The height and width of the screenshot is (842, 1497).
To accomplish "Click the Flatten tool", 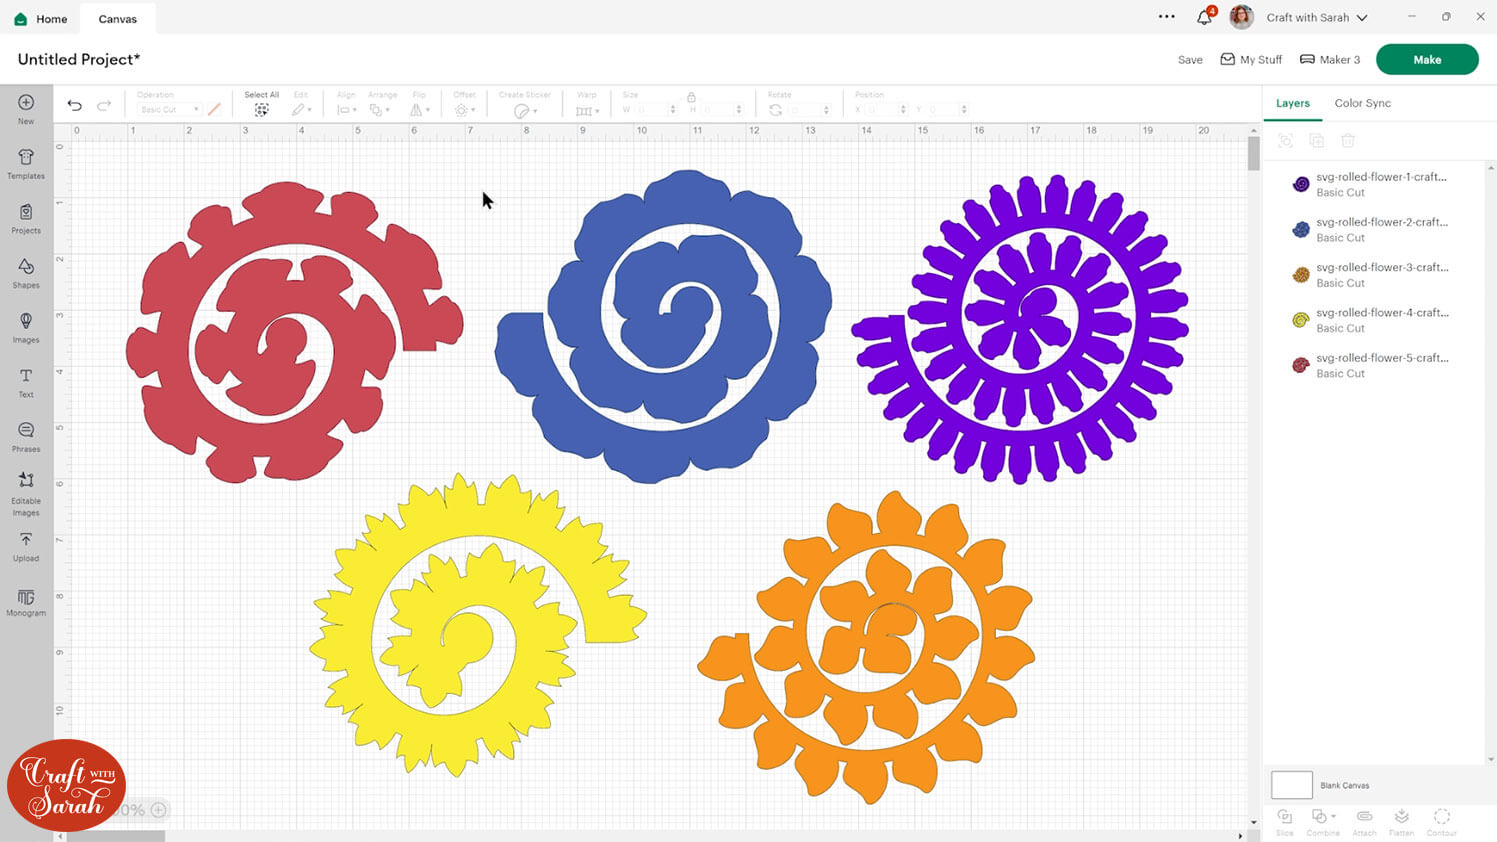I will point(1402,822).
